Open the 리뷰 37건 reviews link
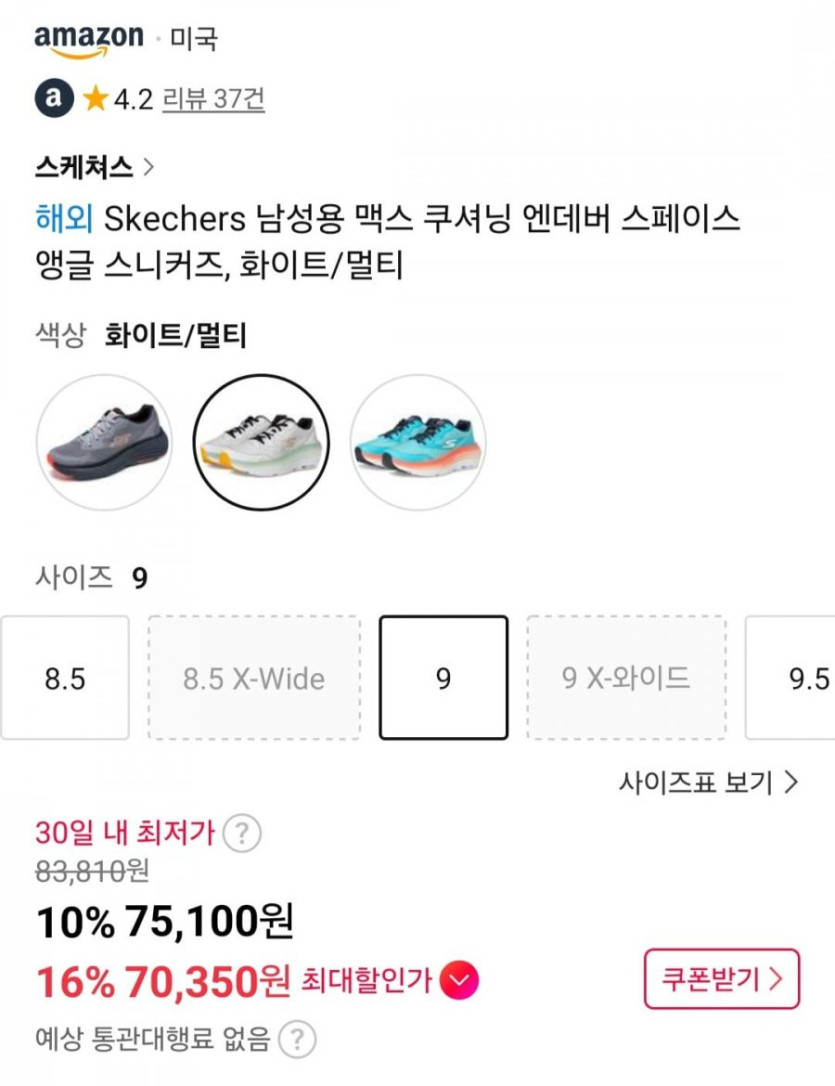Image resolution: width=835 pixels, height=1086 pixels. [x=213, y=99]
